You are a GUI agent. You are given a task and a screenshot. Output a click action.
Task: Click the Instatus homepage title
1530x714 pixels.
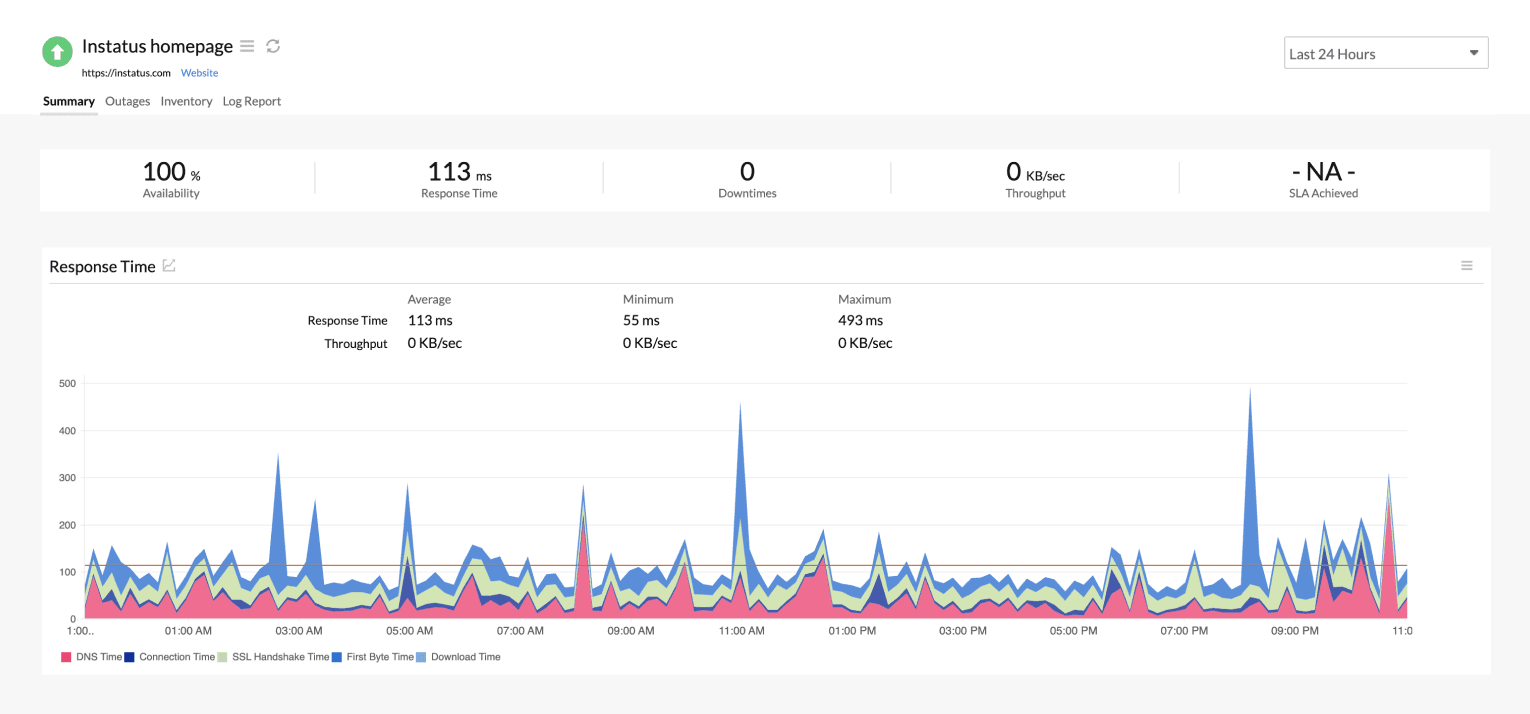157,46
